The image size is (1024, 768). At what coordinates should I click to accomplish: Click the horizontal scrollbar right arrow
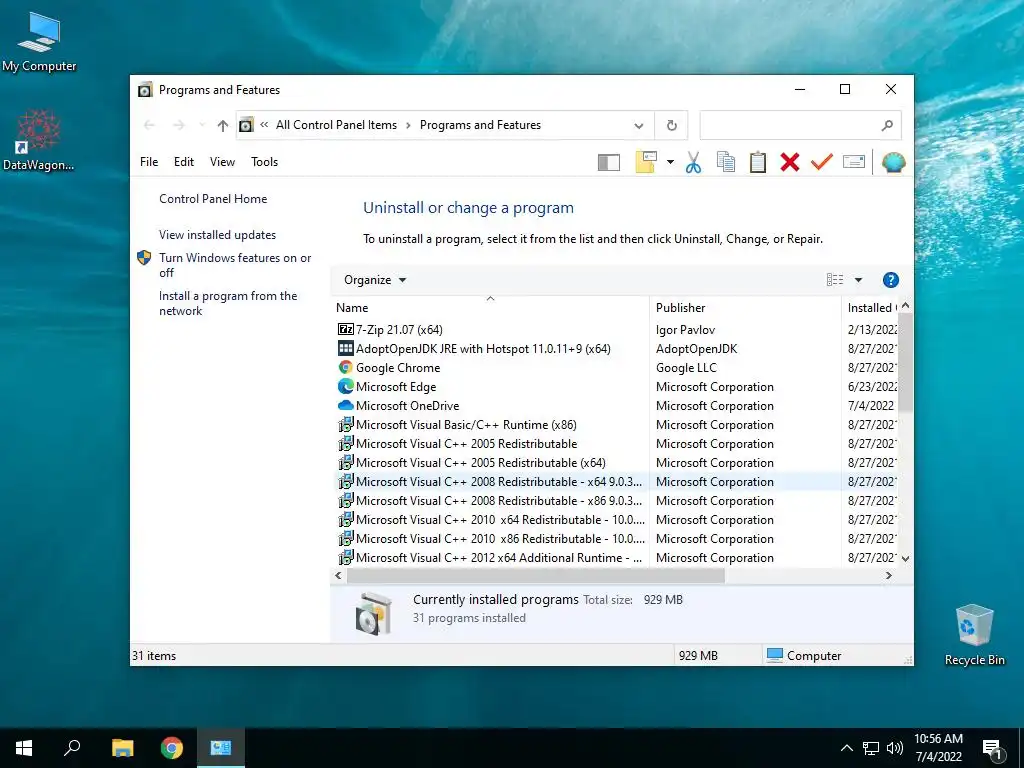[889, 576]
